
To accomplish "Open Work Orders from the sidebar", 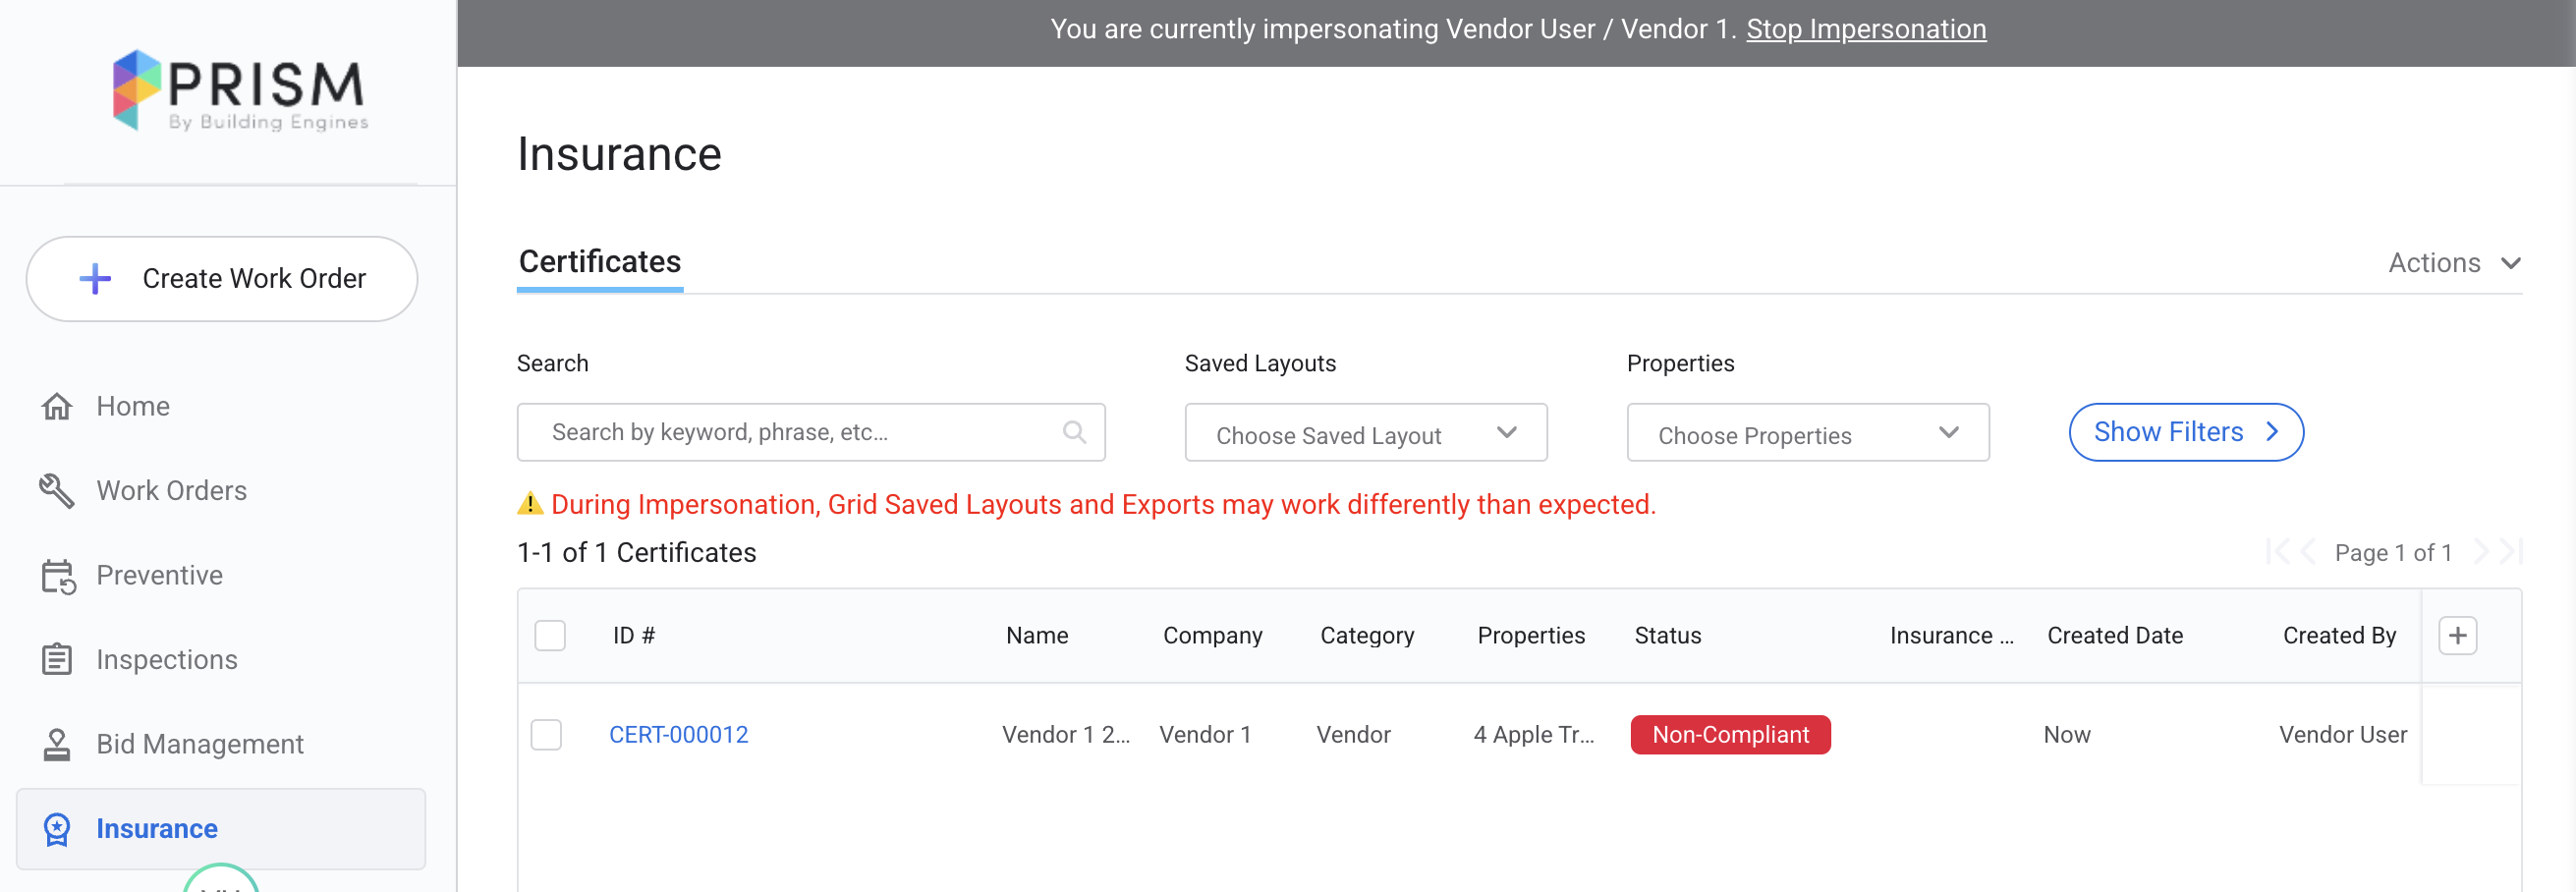I will point(171,491).
